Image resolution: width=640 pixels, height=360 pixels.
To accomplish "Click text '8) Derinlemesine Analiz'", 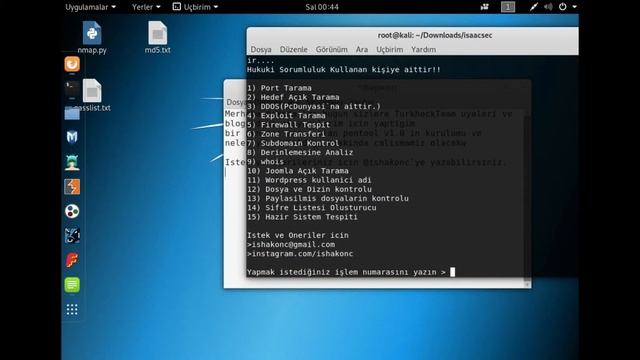I will [300, 152].
